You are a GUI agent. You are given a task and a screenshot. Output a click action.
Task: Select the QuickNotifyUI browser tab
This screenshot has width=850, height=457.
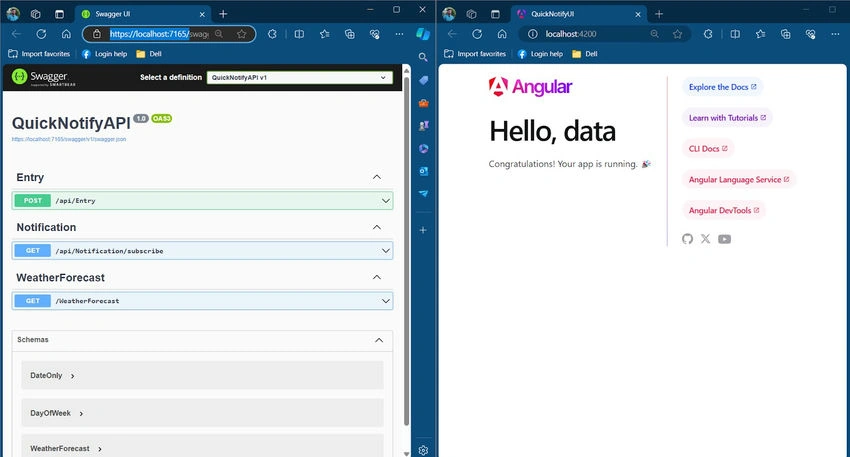579,14
